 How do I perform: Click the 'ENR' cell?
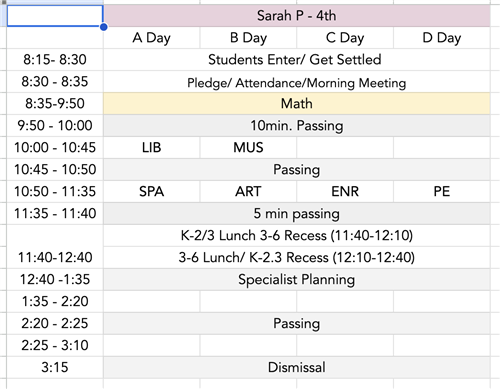(x=345, y=192)
